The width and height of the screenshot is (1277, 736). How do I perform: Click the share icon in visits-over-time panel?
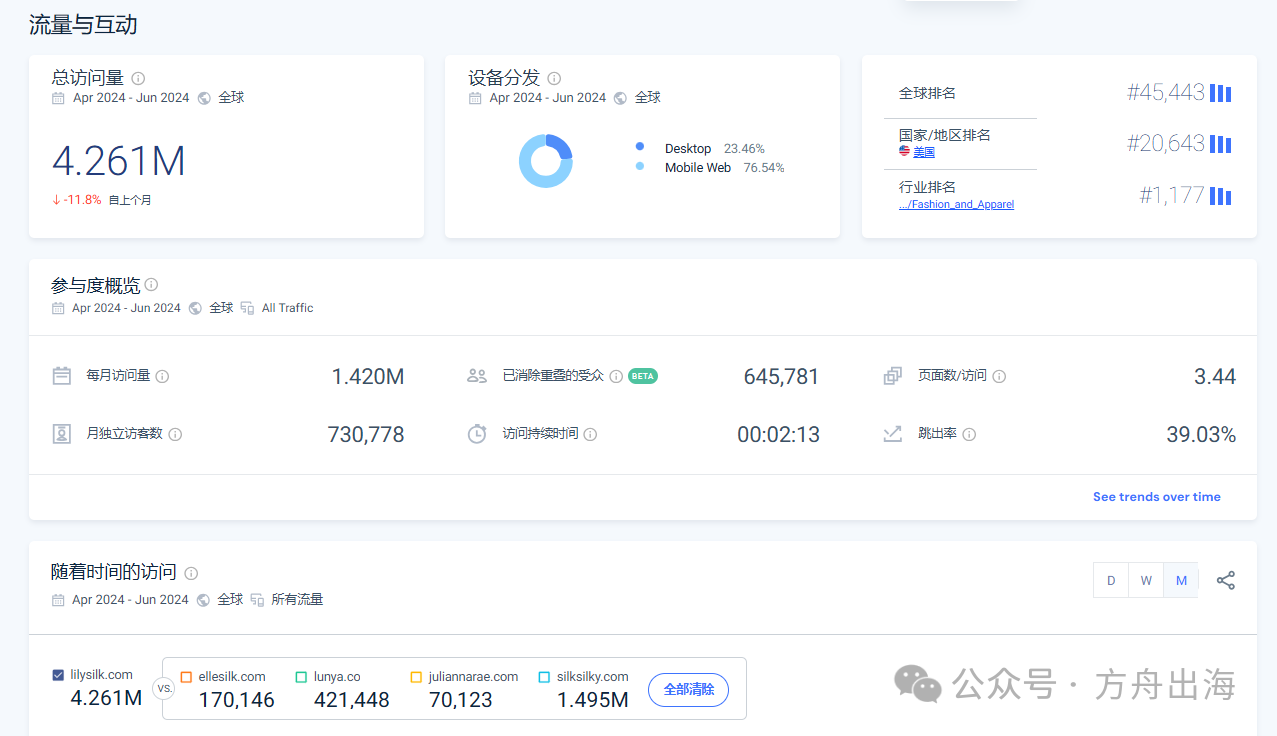(x=1225, y=580)
